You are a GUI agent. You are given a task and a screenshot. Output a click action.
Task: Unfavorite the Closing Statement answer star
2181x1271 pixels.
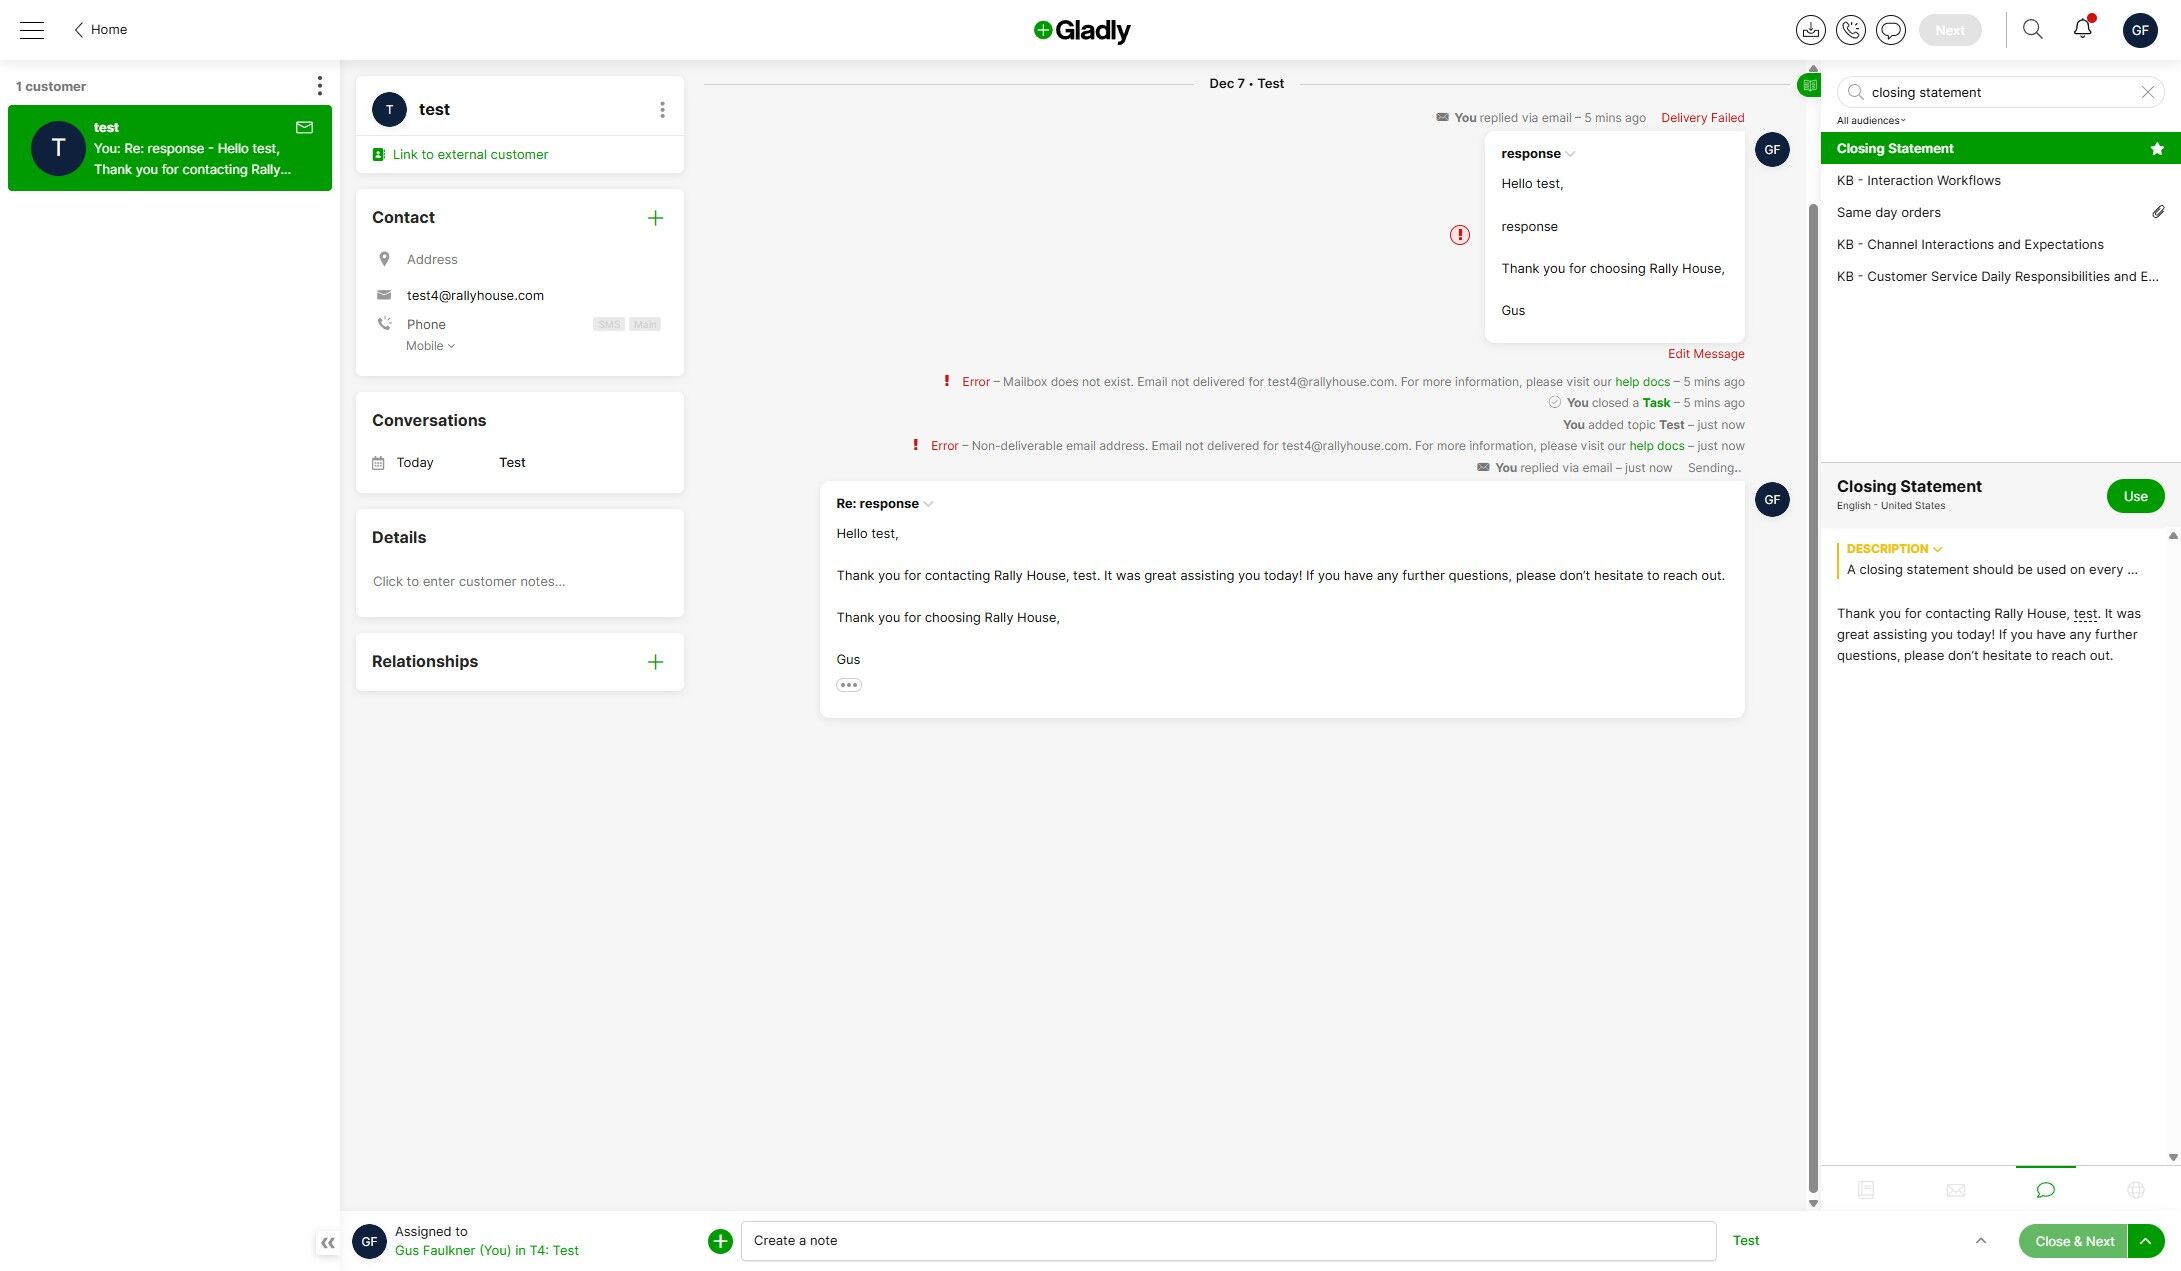(2157, 149)
